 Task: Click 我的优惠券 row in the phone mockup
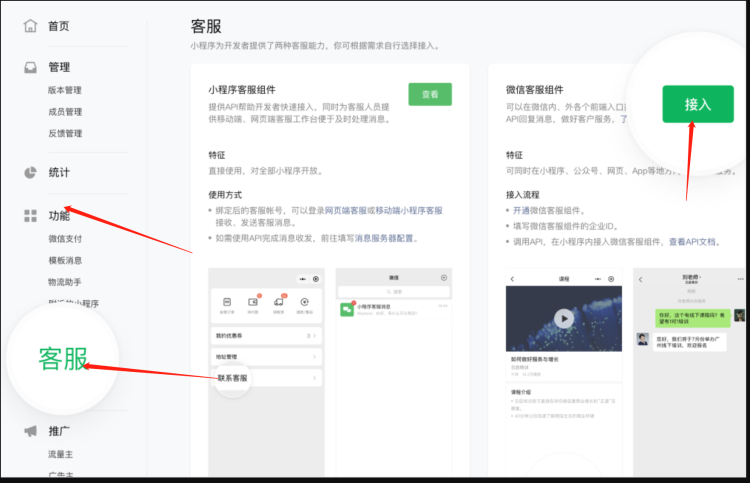coord(266,336)
